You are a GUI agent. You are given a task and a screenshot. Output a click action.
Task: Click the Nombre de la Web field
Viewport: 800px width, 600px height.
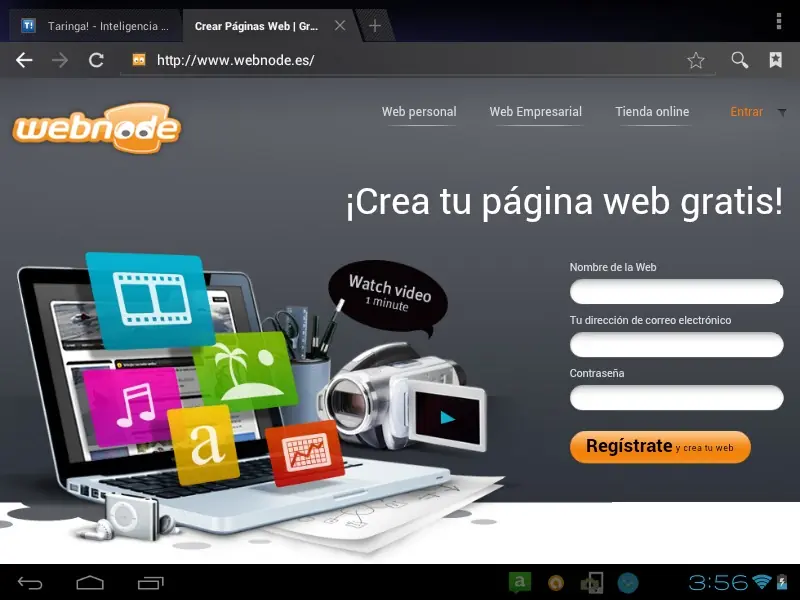coord(677,292)
